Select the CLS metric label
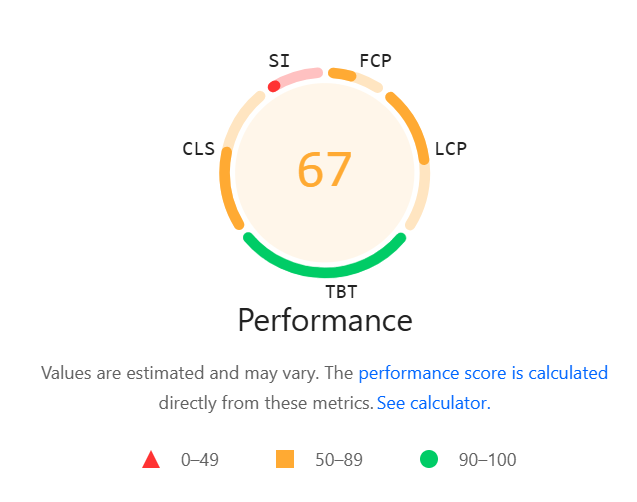637x502 pixels. pos(198,149)
